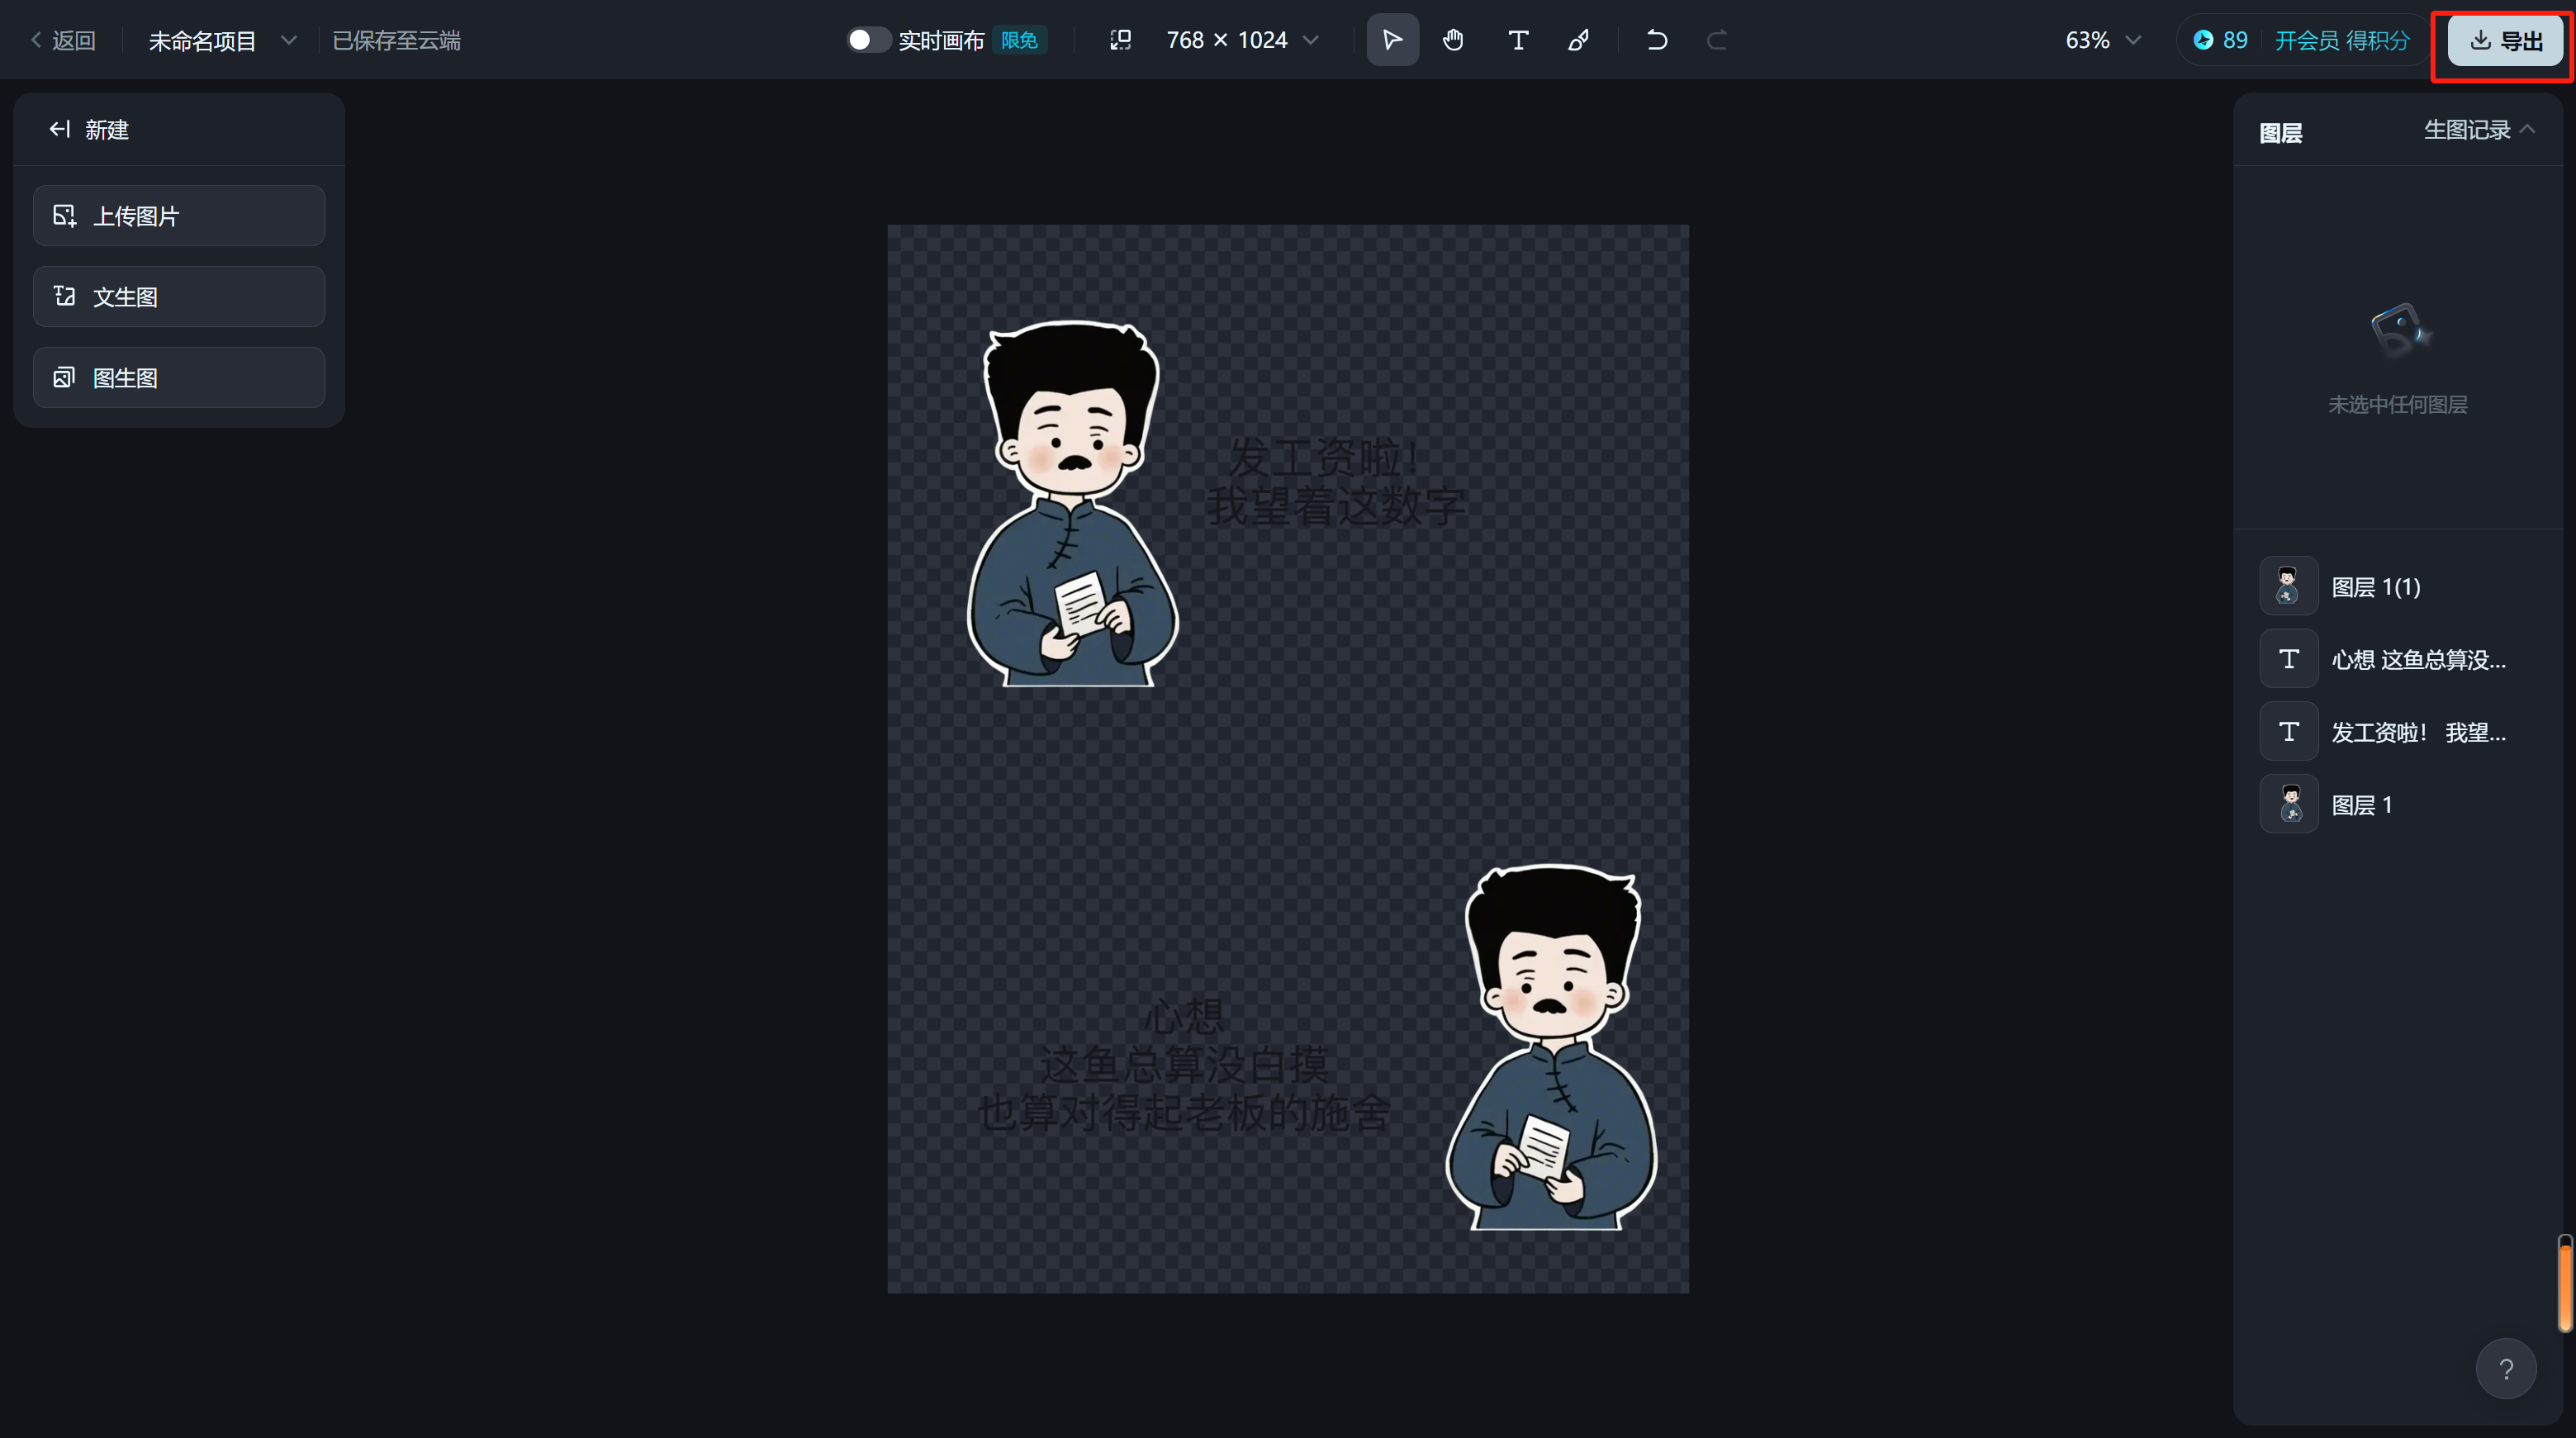This screenshot has width=2576, height=1438.
Task: Click the canvas resize icon
Action: tap(1120, 40)
